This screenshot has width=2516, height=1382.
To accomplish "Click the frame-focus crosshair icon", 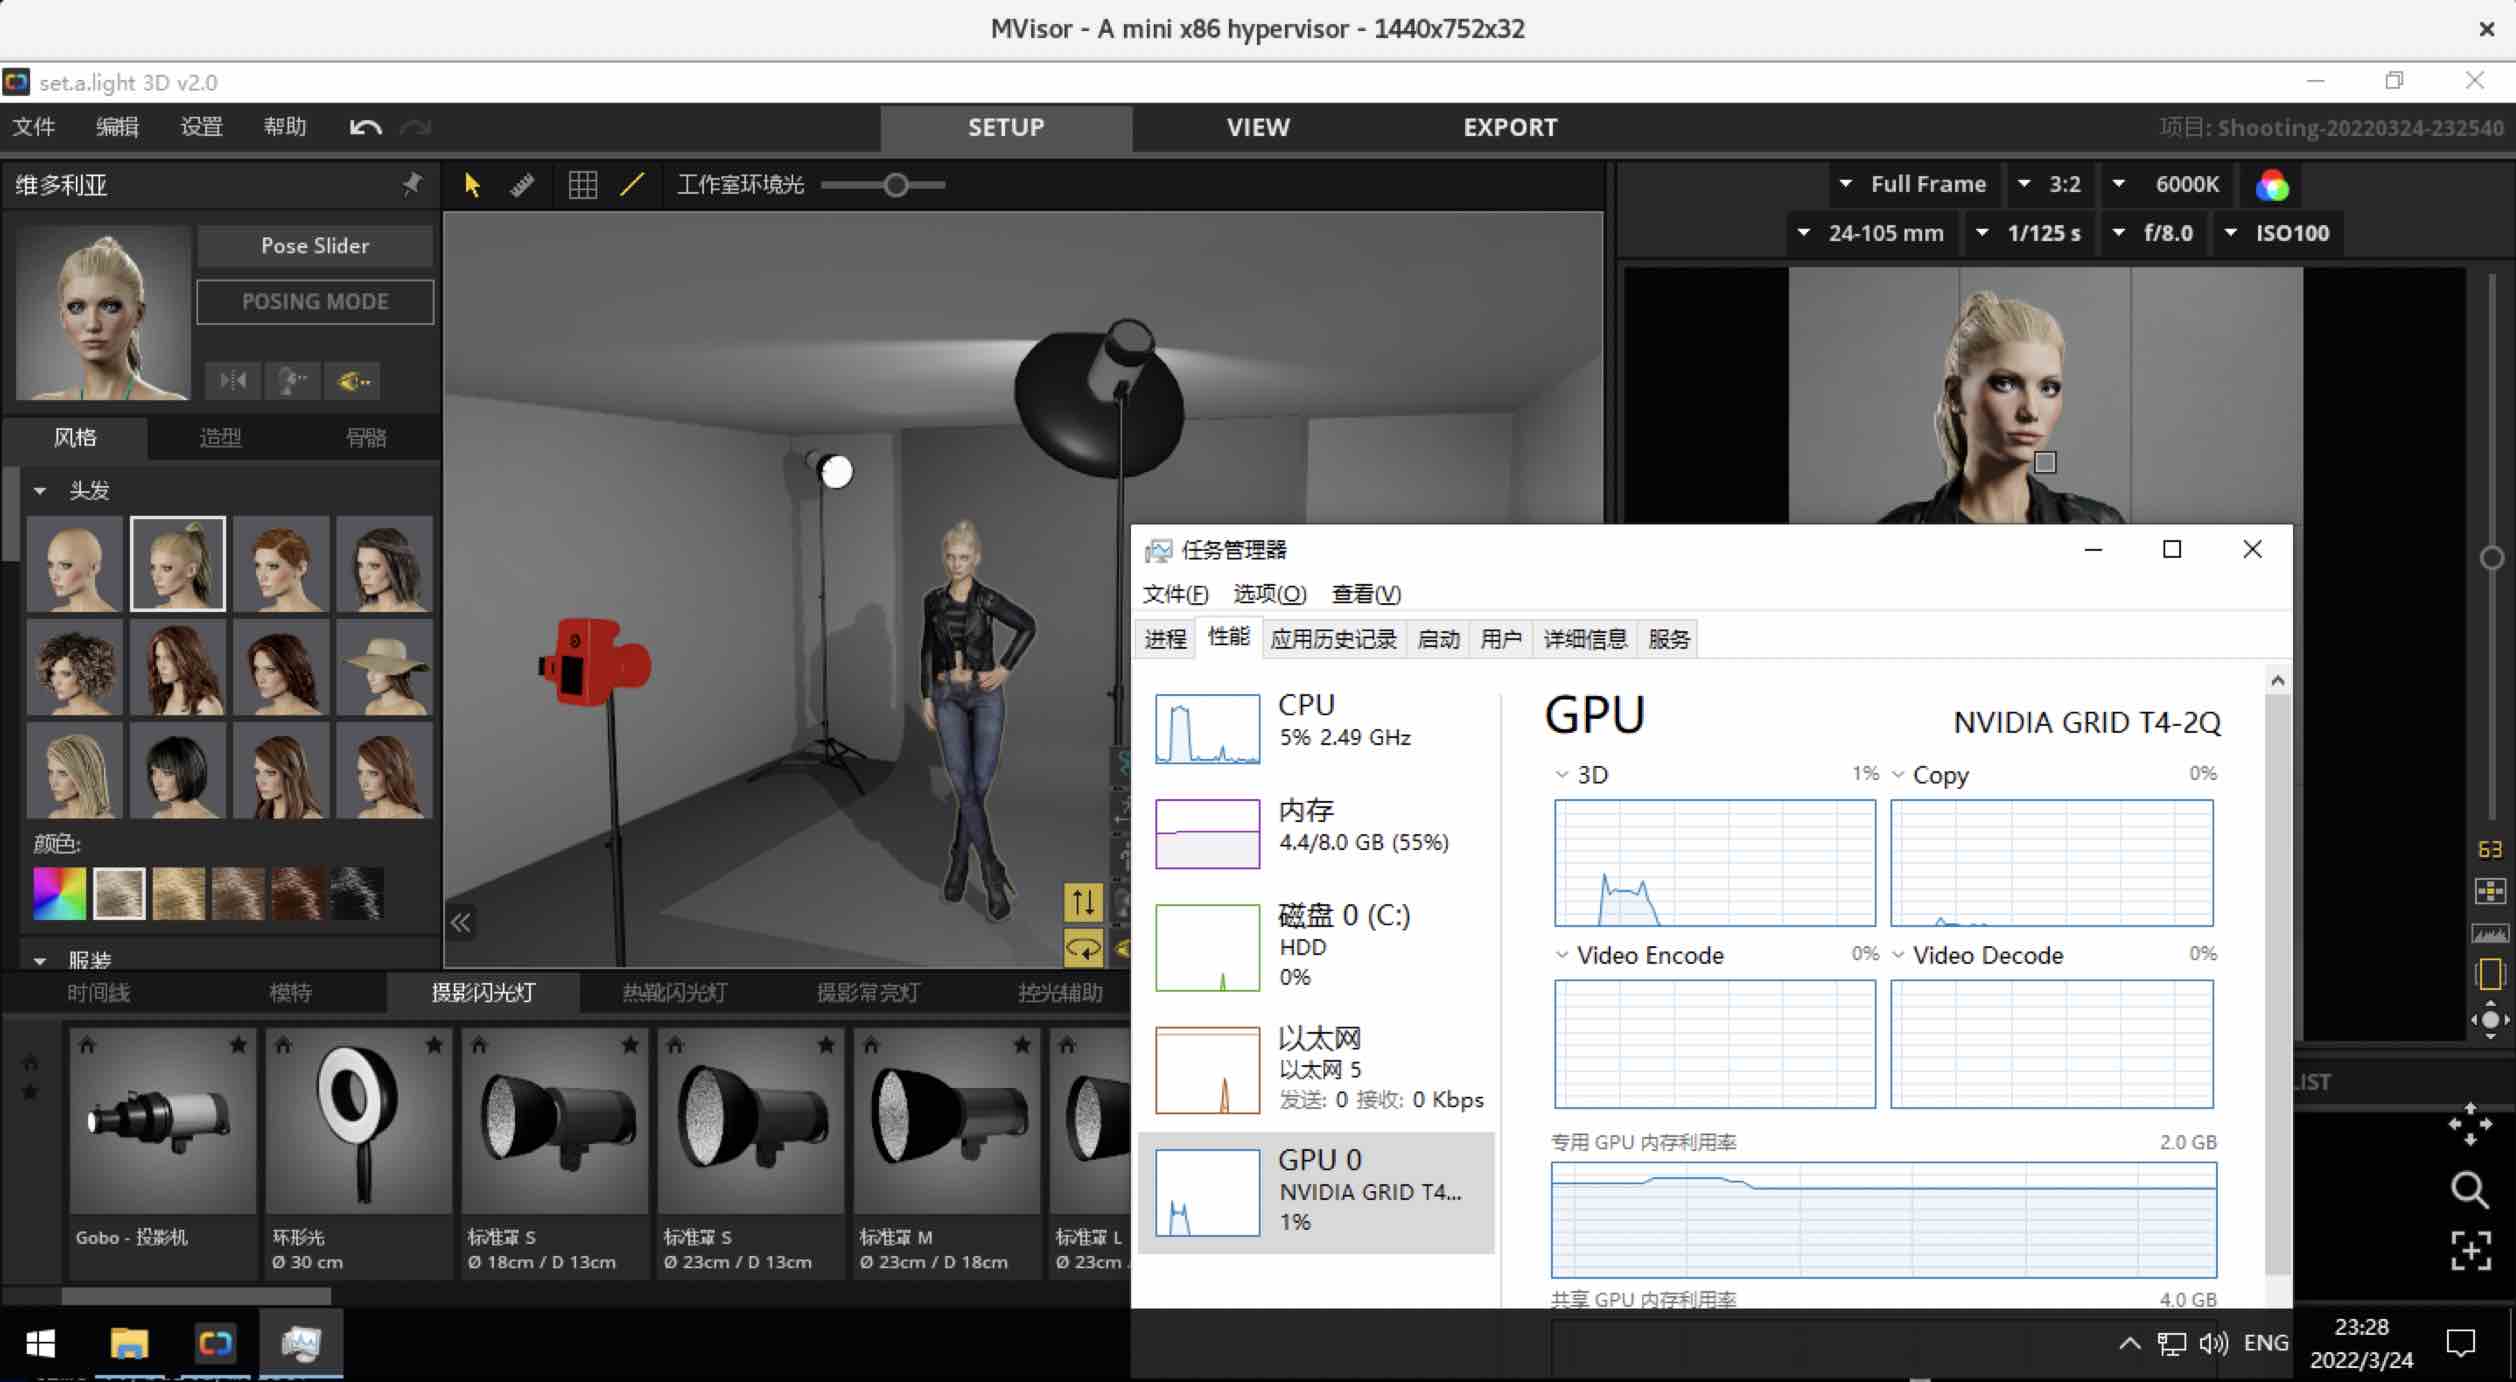I will (x=2470, y=1250).
